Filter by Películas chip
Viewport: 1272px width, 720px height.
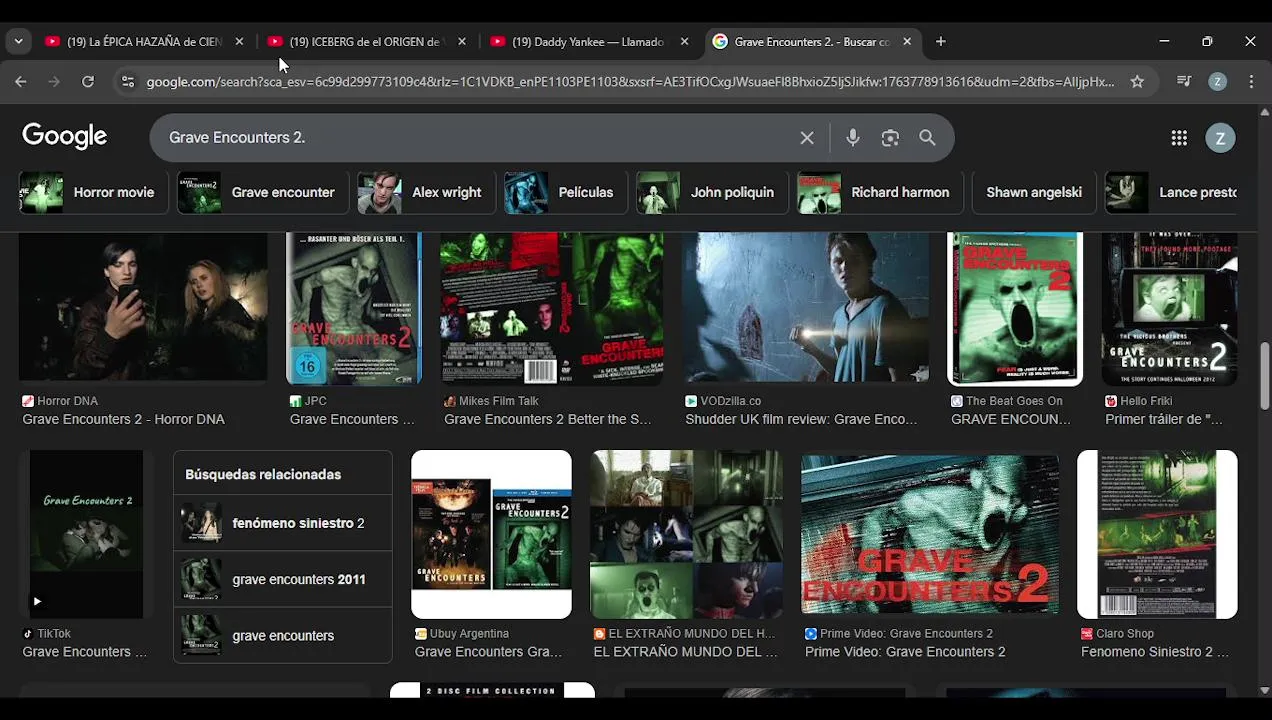[x=564, y=192]
